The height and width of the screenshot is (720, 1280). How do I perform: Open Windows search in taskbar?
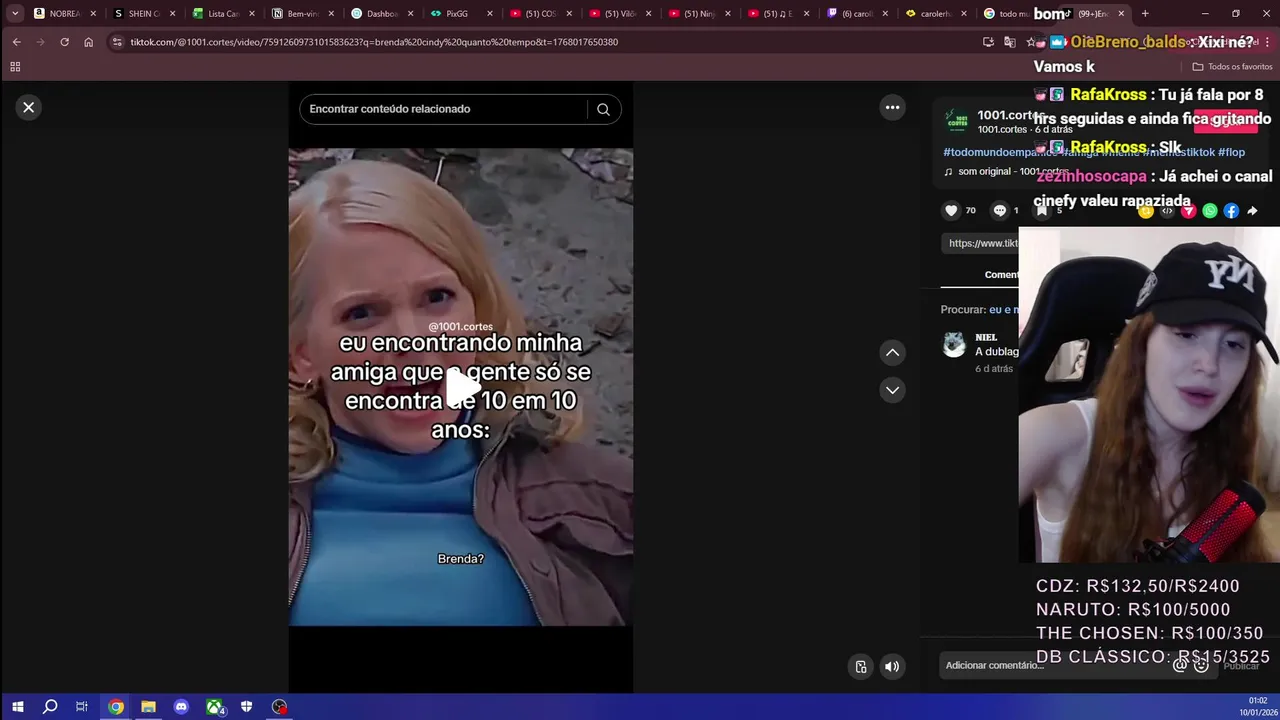click(x=50, y=707)
